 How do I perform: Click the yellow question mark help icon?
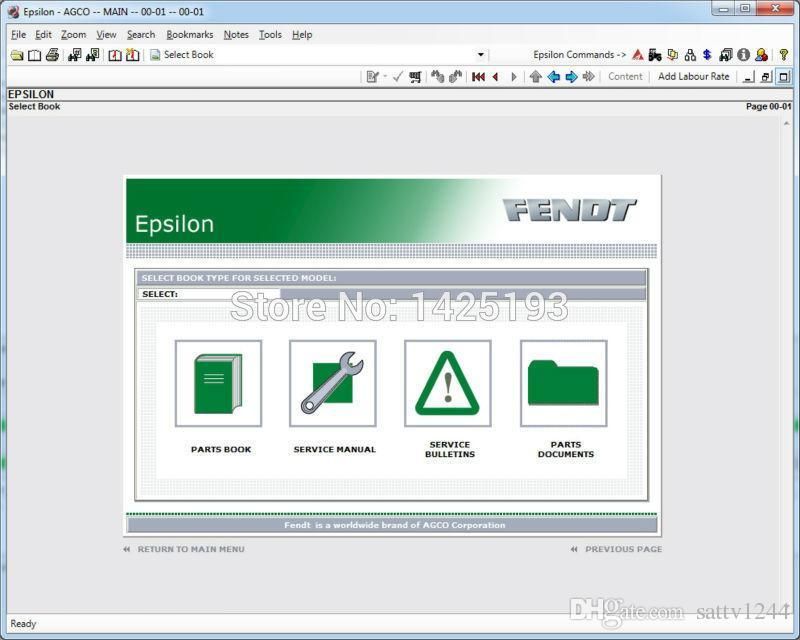pos(784,55)
